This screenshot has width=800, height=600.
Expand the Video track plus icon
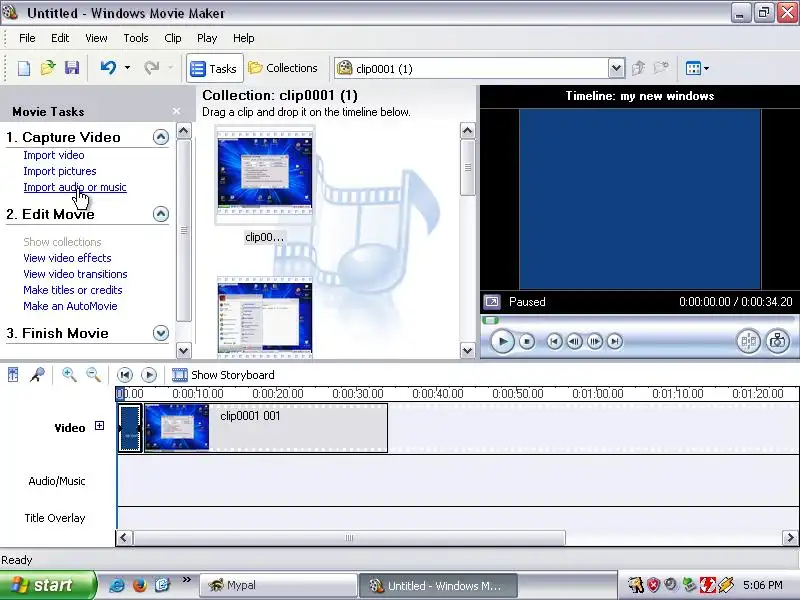(x=99, y=426)
